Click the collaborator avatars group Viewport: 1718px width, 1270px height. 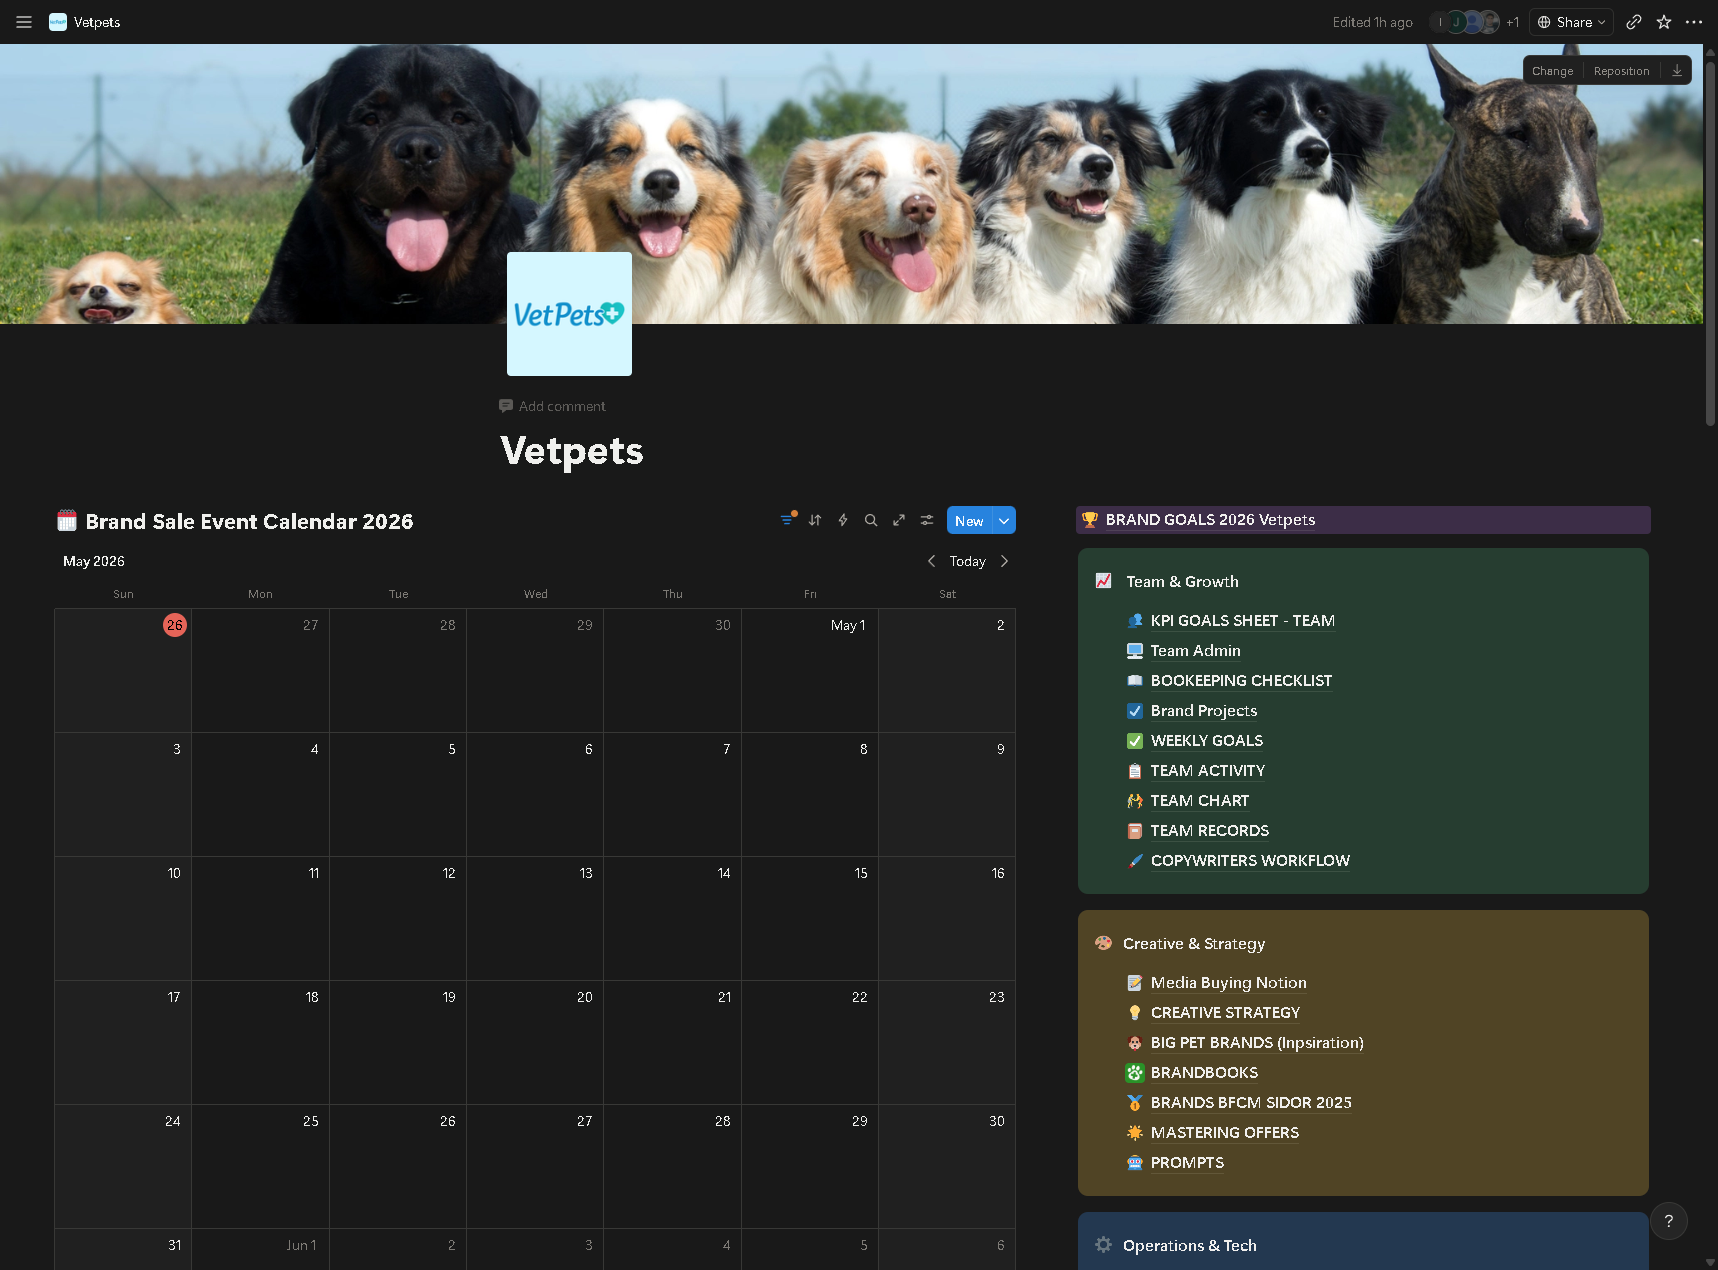coord(1466,22)
